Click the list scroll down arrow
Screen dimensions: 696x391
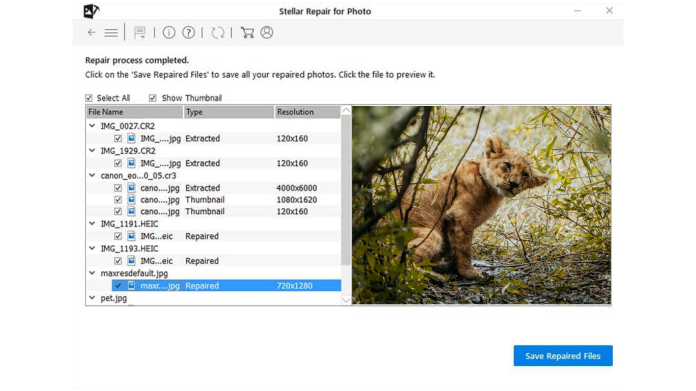pyautogui.click(x=346, y=300)
